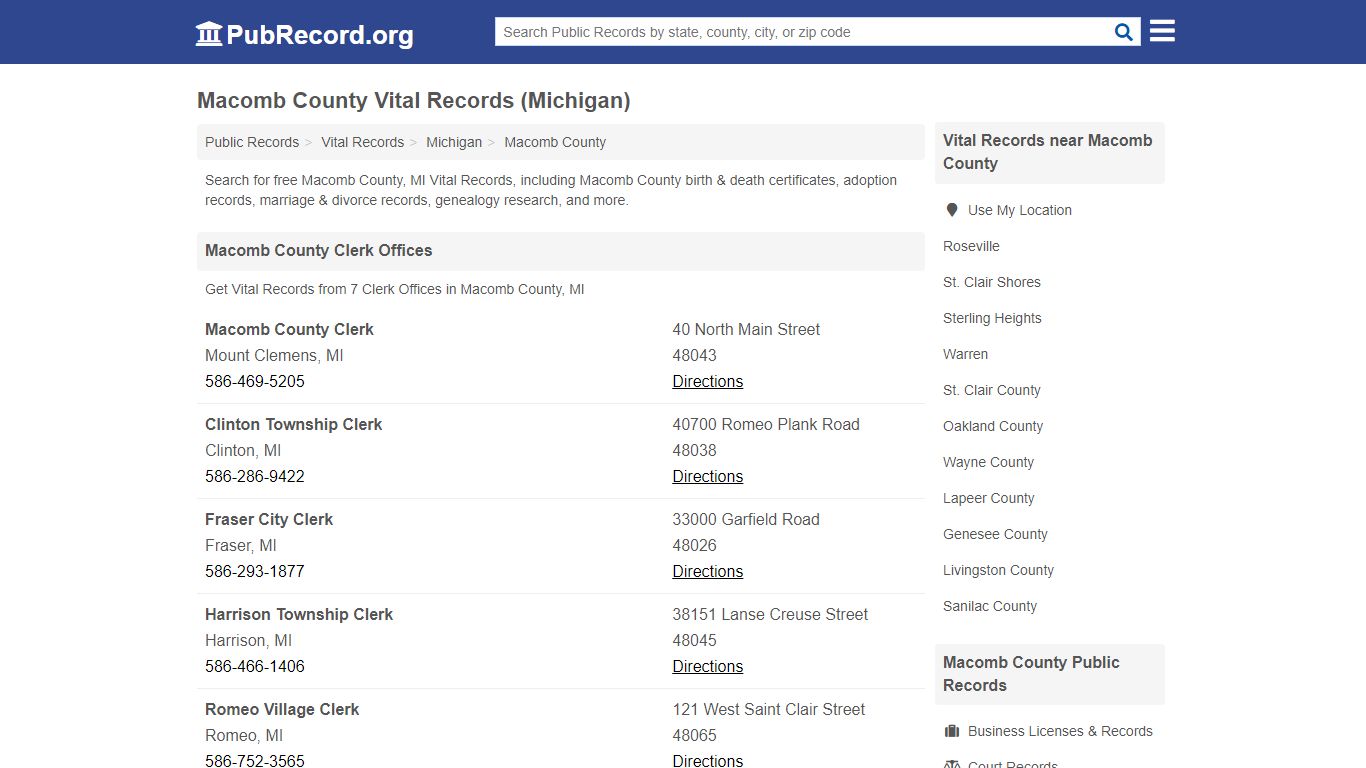Click the magnifier search icon
Screen dimensions: 1366x768
(1124, 32)
